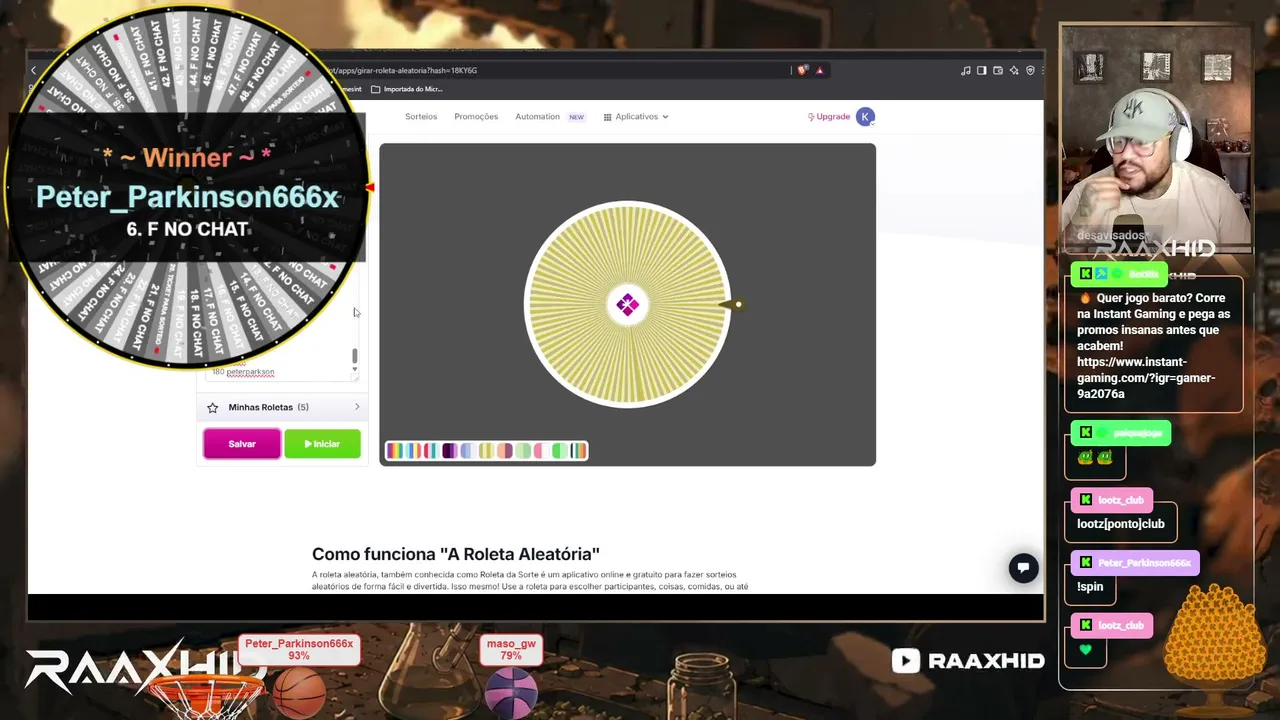Expand the Minhas Roletas section arrow

[357, 407]
